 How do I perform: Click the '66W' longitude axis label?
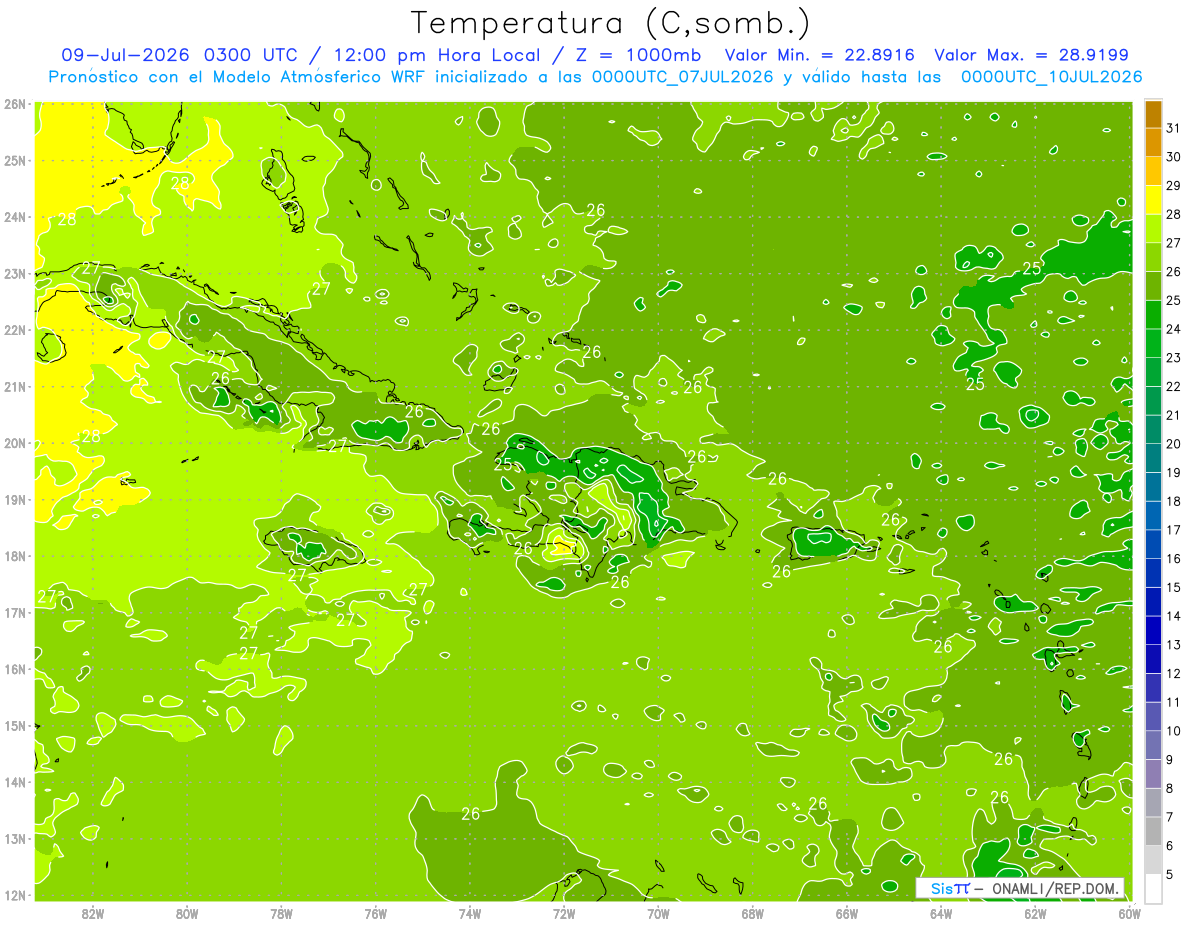[846, 913]
